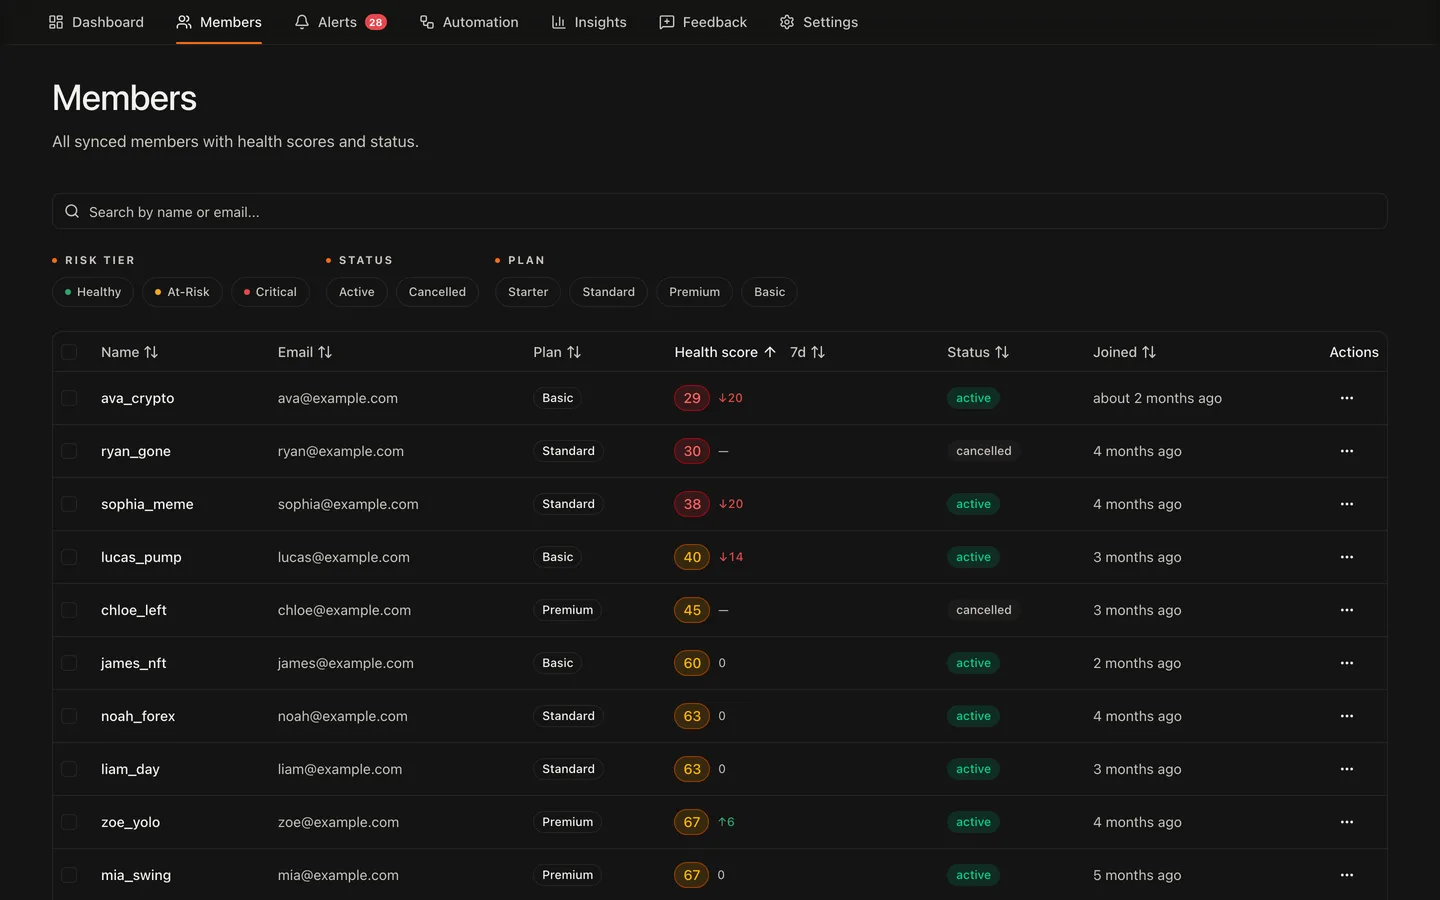The height and width of the screenshot is (900, 1440).
Task: Sort table by Plan column
Action: (x=557, y=352)
